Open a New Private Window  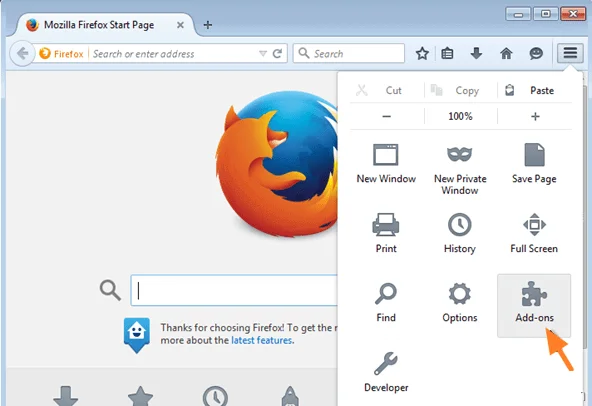pos(460,169)
